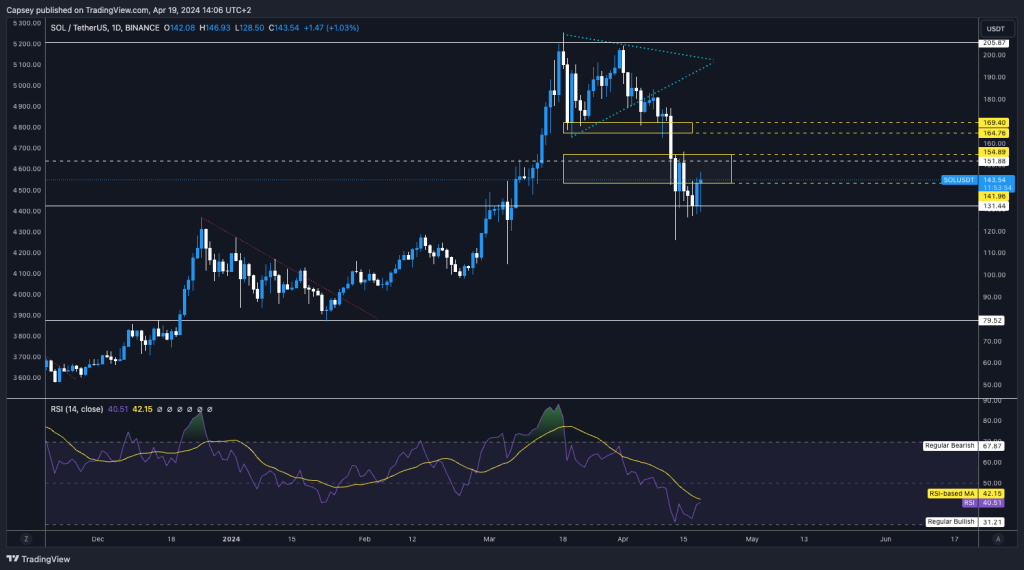Click the May label on the time axis

(x=752, y=538)
